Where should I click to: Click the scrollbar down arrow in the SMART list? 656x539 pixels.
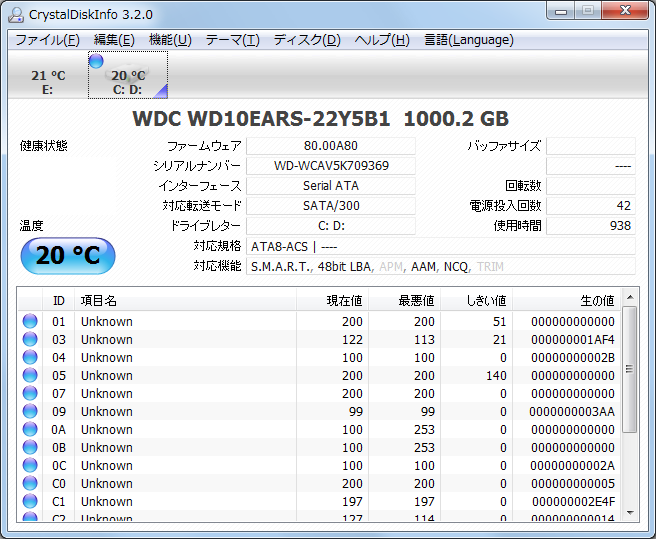(630, 513)
